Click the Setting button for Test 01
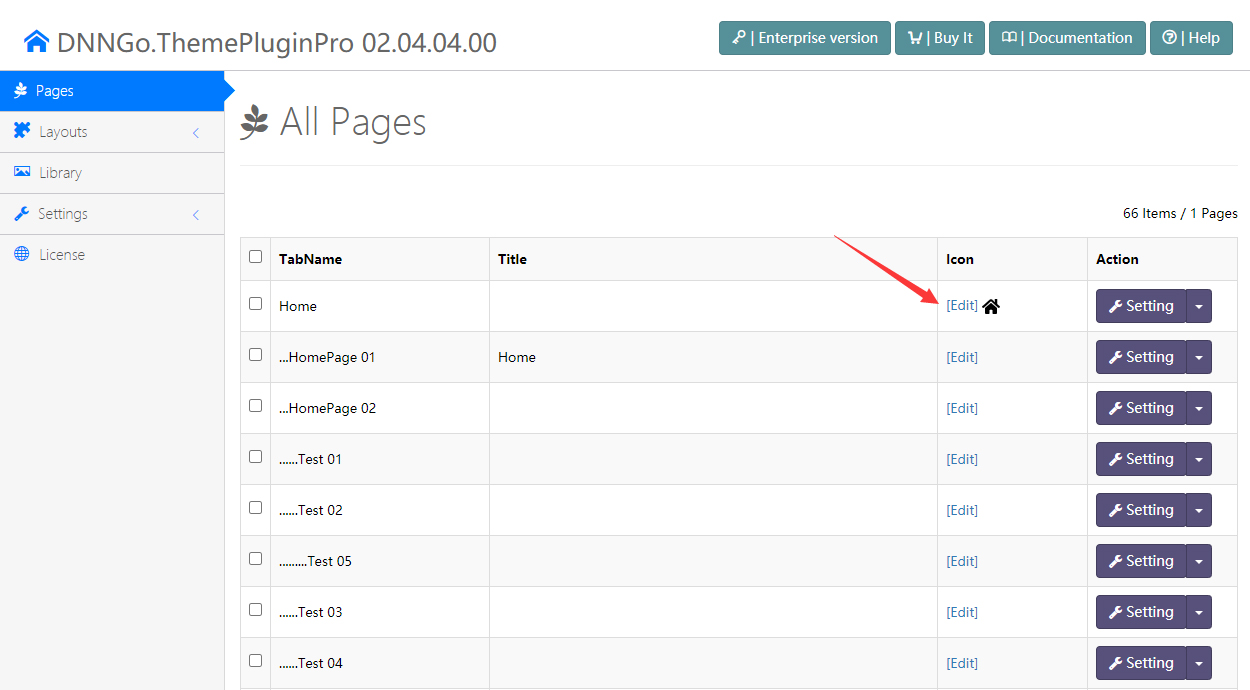1250x690 pixels. click(x=1141, y=459)
